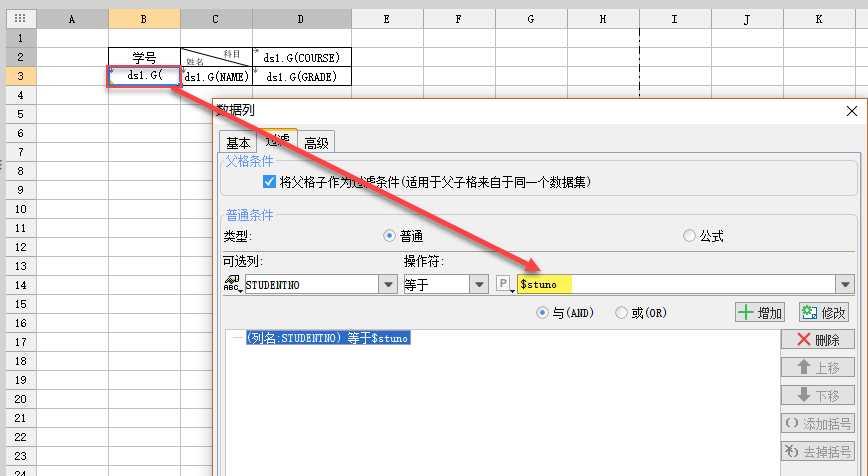
Task: Select row 17 header
Action: pos(20,342)
